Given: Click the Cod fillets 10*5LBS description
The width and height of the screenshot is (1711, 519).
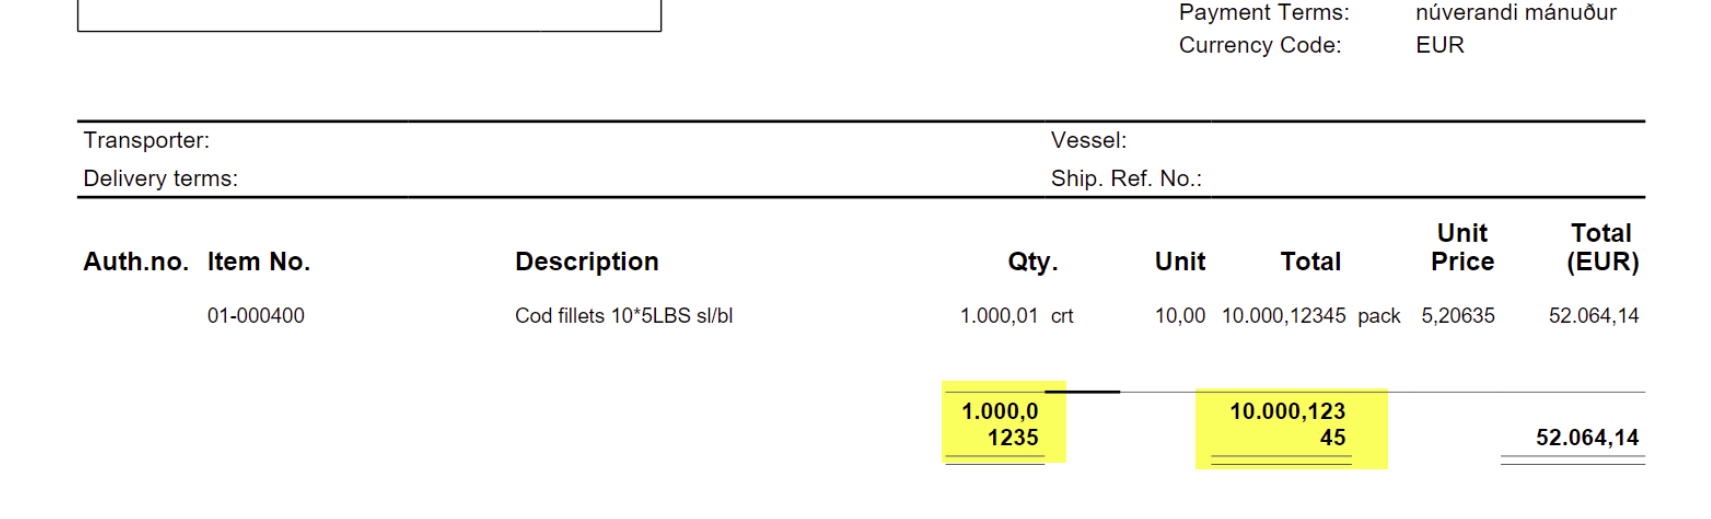Looking at the screenshot, I should (x=623, y=316).
